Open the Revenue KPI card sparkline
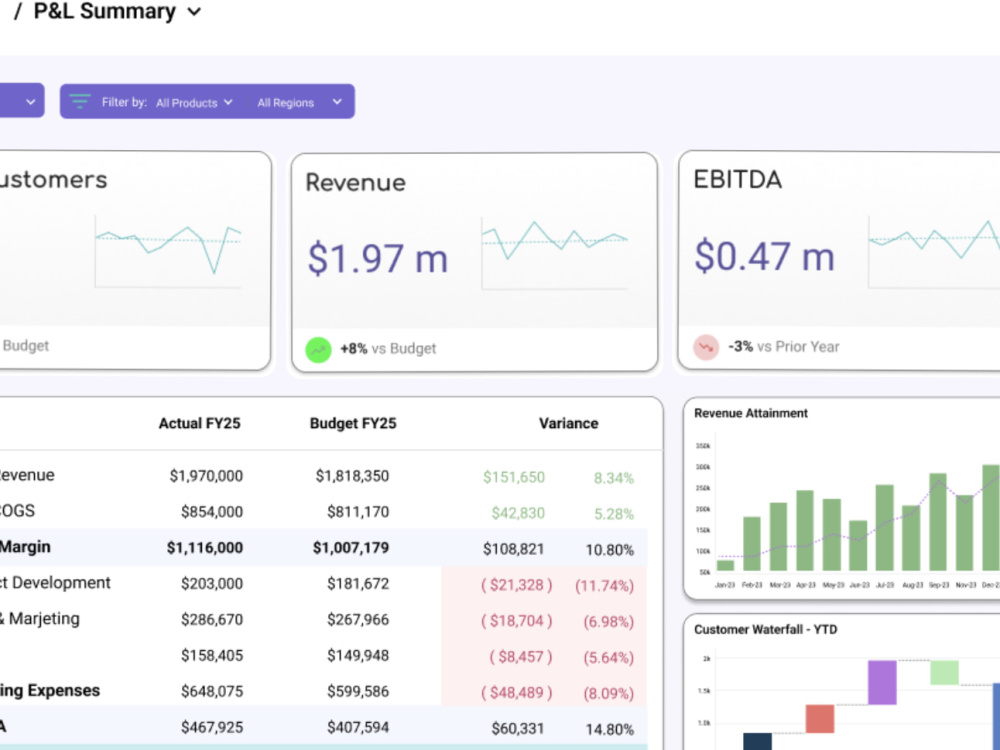Image resolution: width=1000 pixels, height=750 pixels. pos(555,255)
